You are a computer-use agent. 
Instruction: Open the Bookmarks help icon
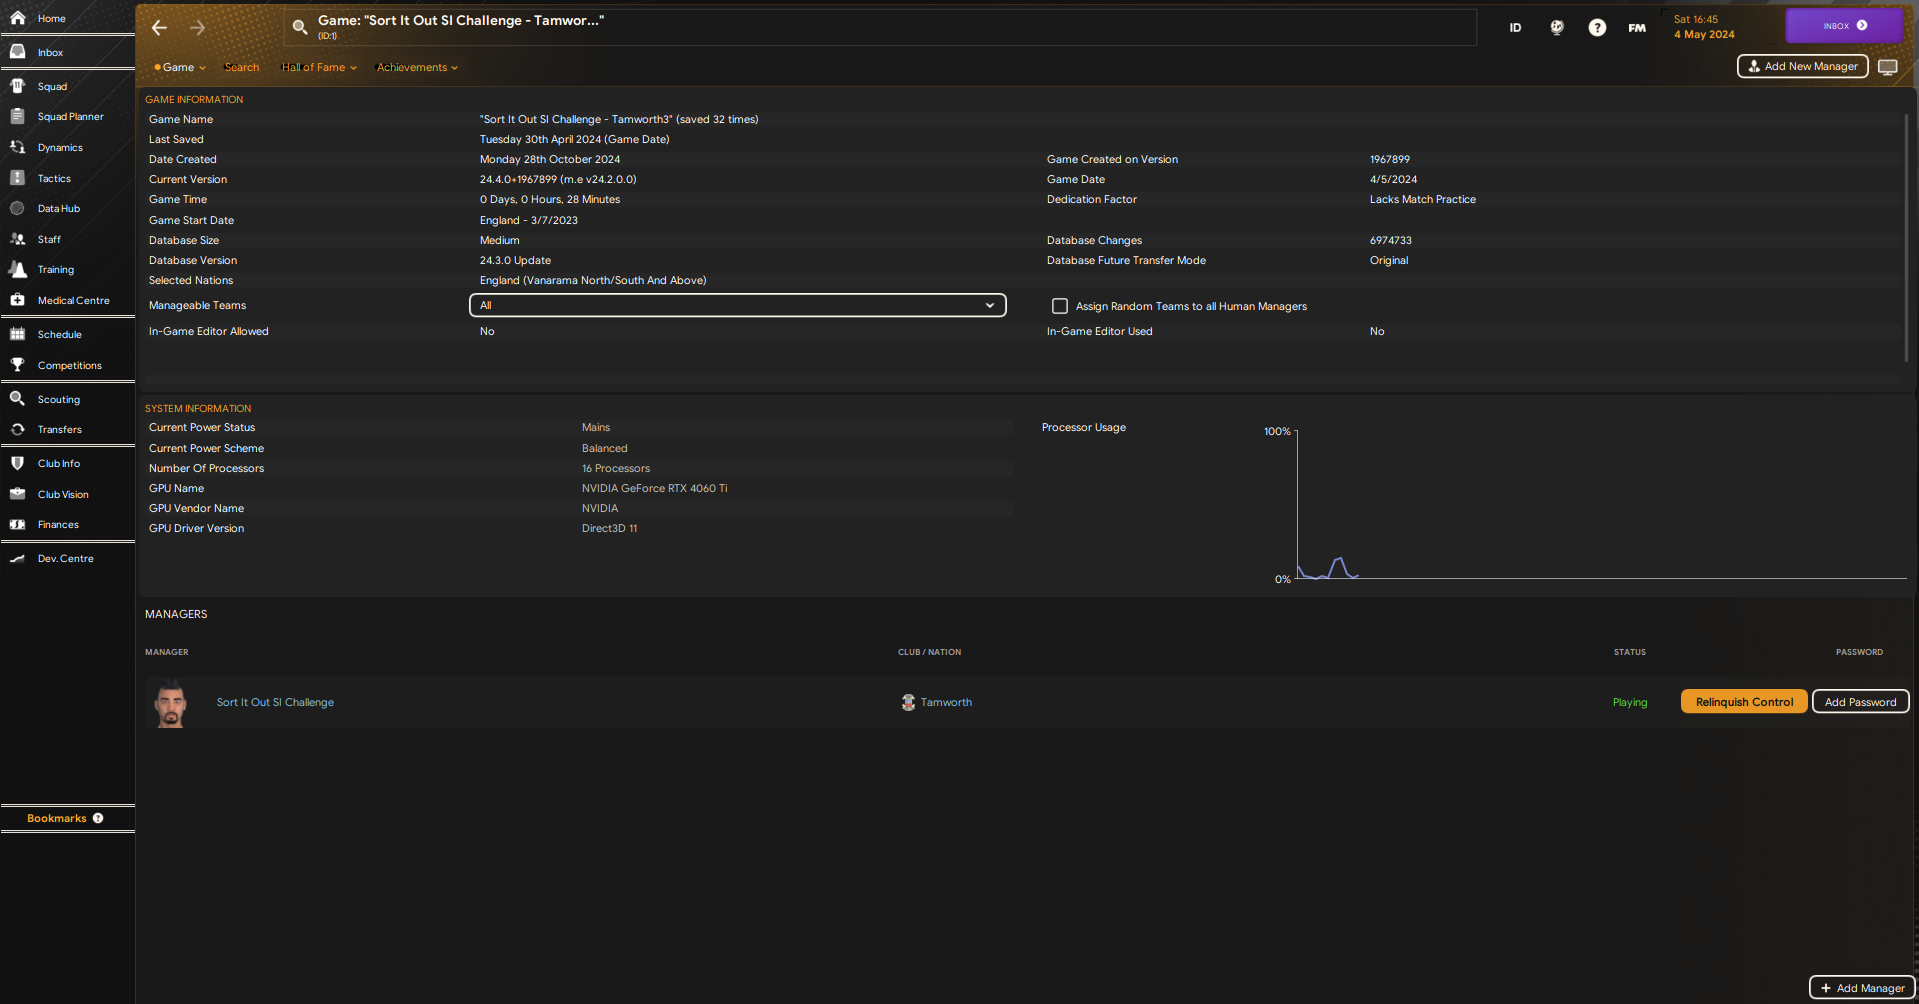pos(98,818)
